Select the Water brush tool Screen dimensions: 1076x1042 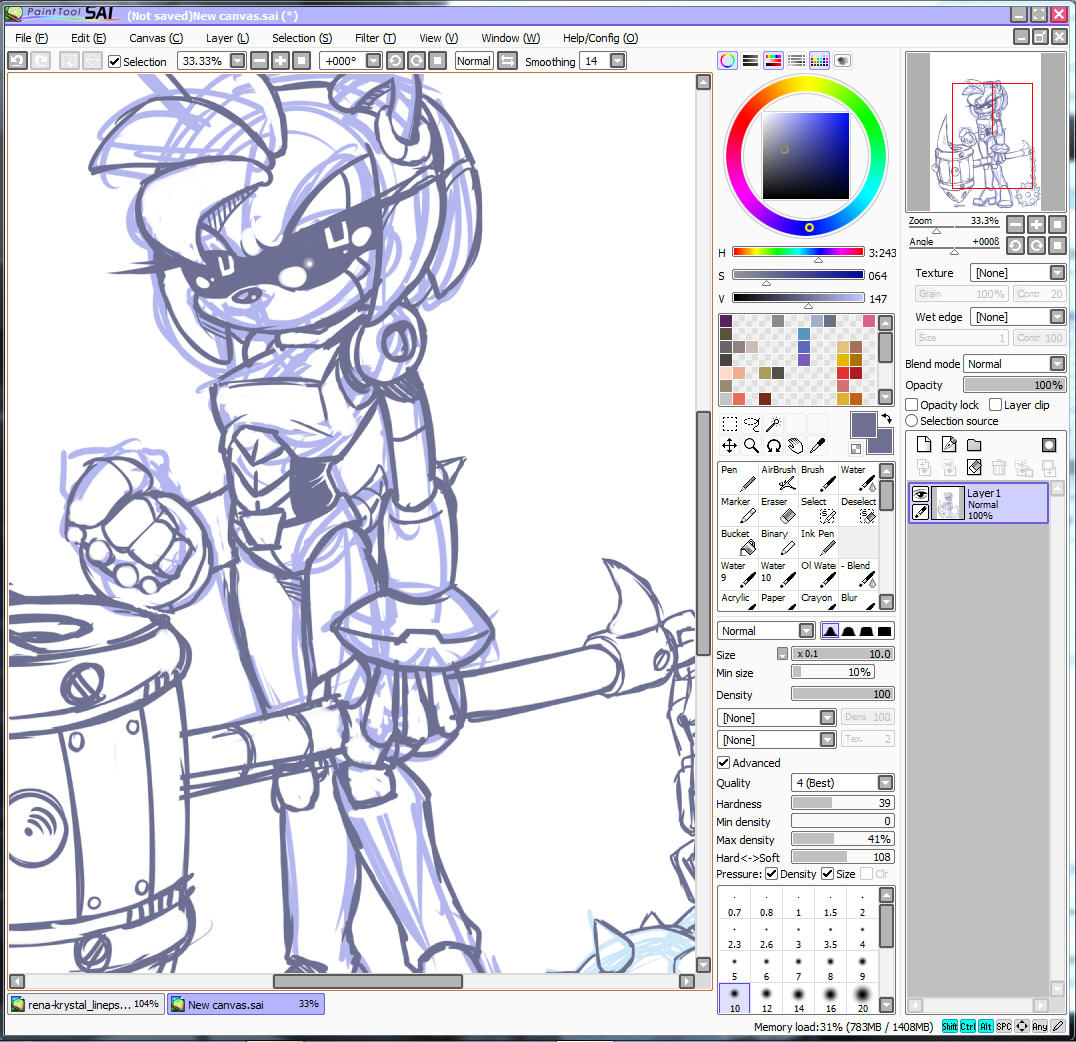tap(858, 478)
